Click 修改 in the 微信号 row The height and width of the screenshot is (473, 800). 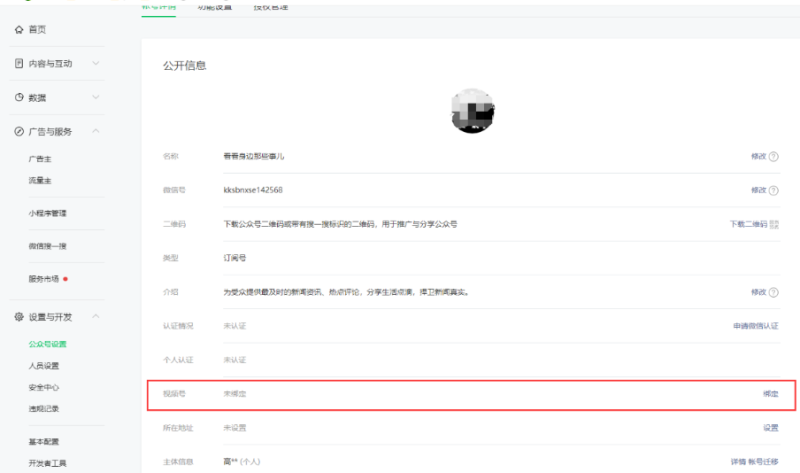pos(758,190)
